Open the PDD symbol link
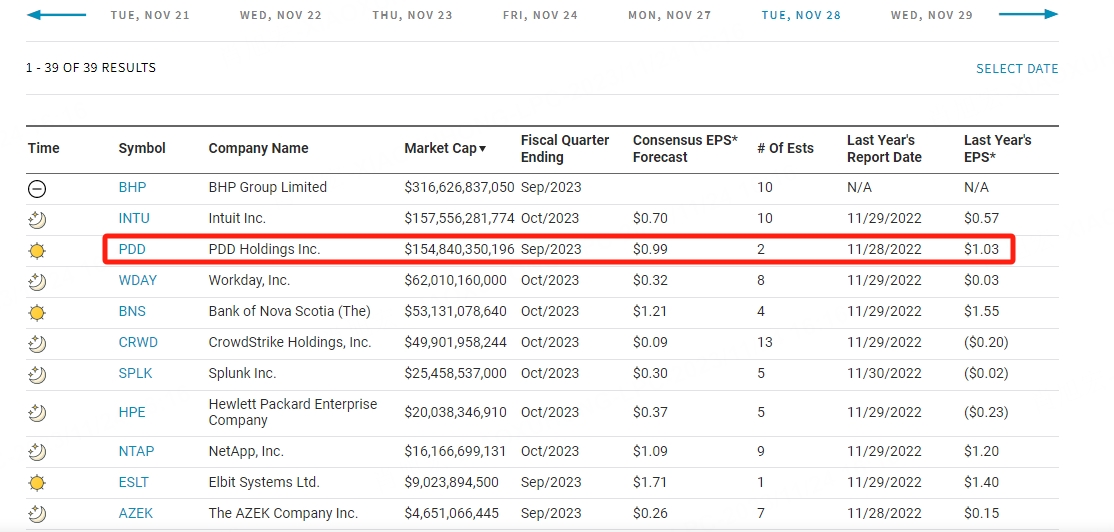The image size is (1114, 532). (132, 249)
